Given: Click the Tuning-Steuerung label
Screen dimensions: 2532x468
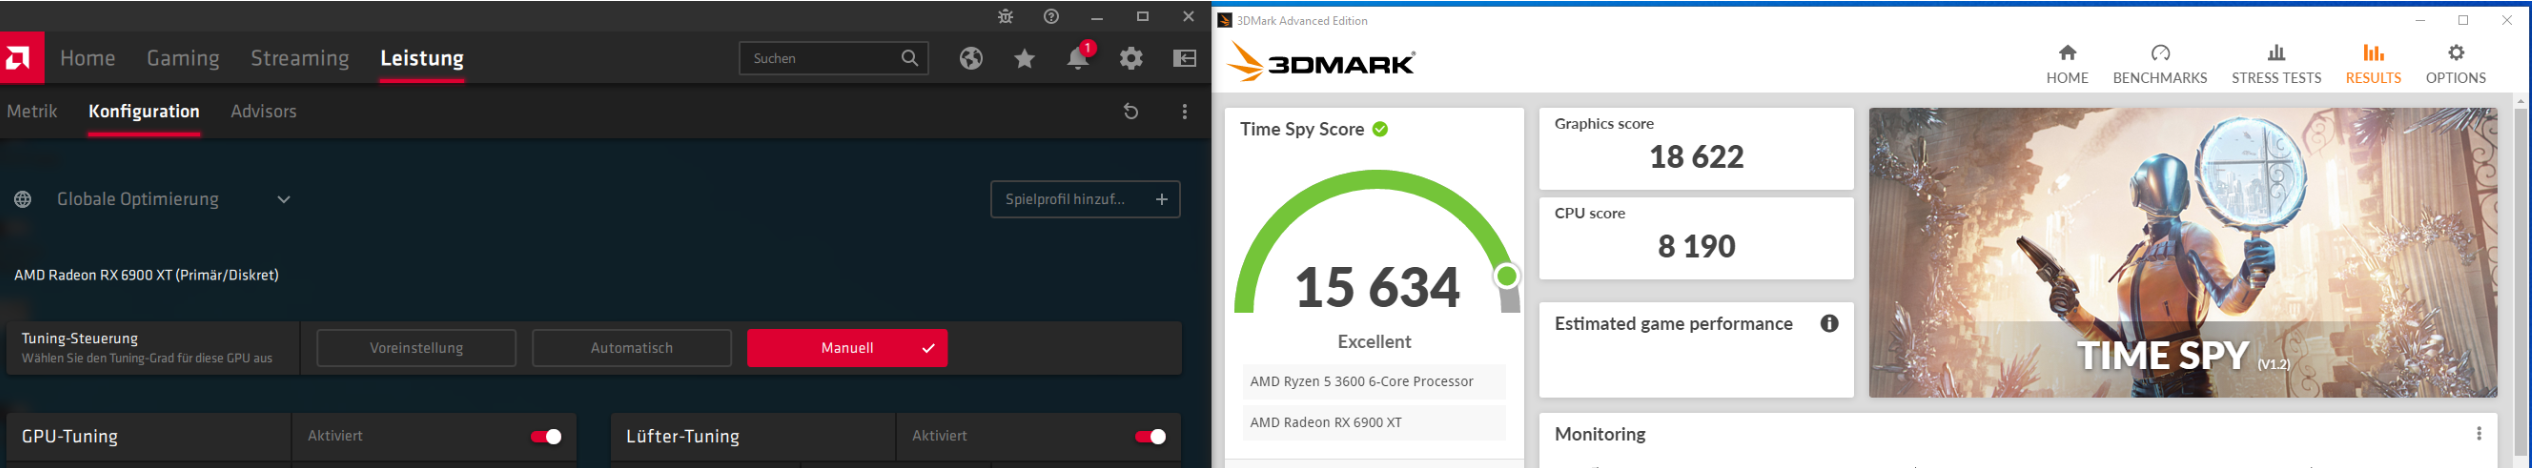Looking at the screenshot, I should [x=80, y=338].
